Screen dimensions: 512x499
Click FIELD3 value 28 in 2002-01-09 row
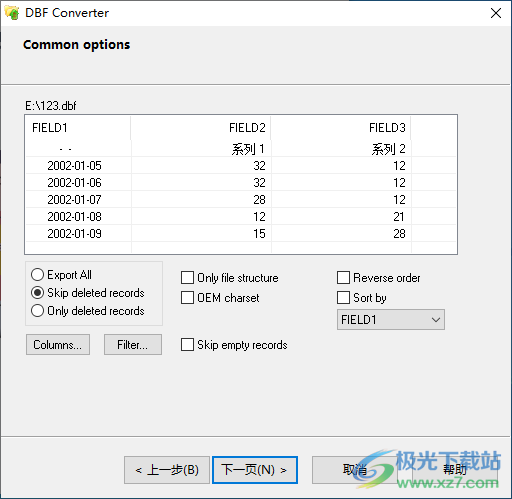coord(341,234)
